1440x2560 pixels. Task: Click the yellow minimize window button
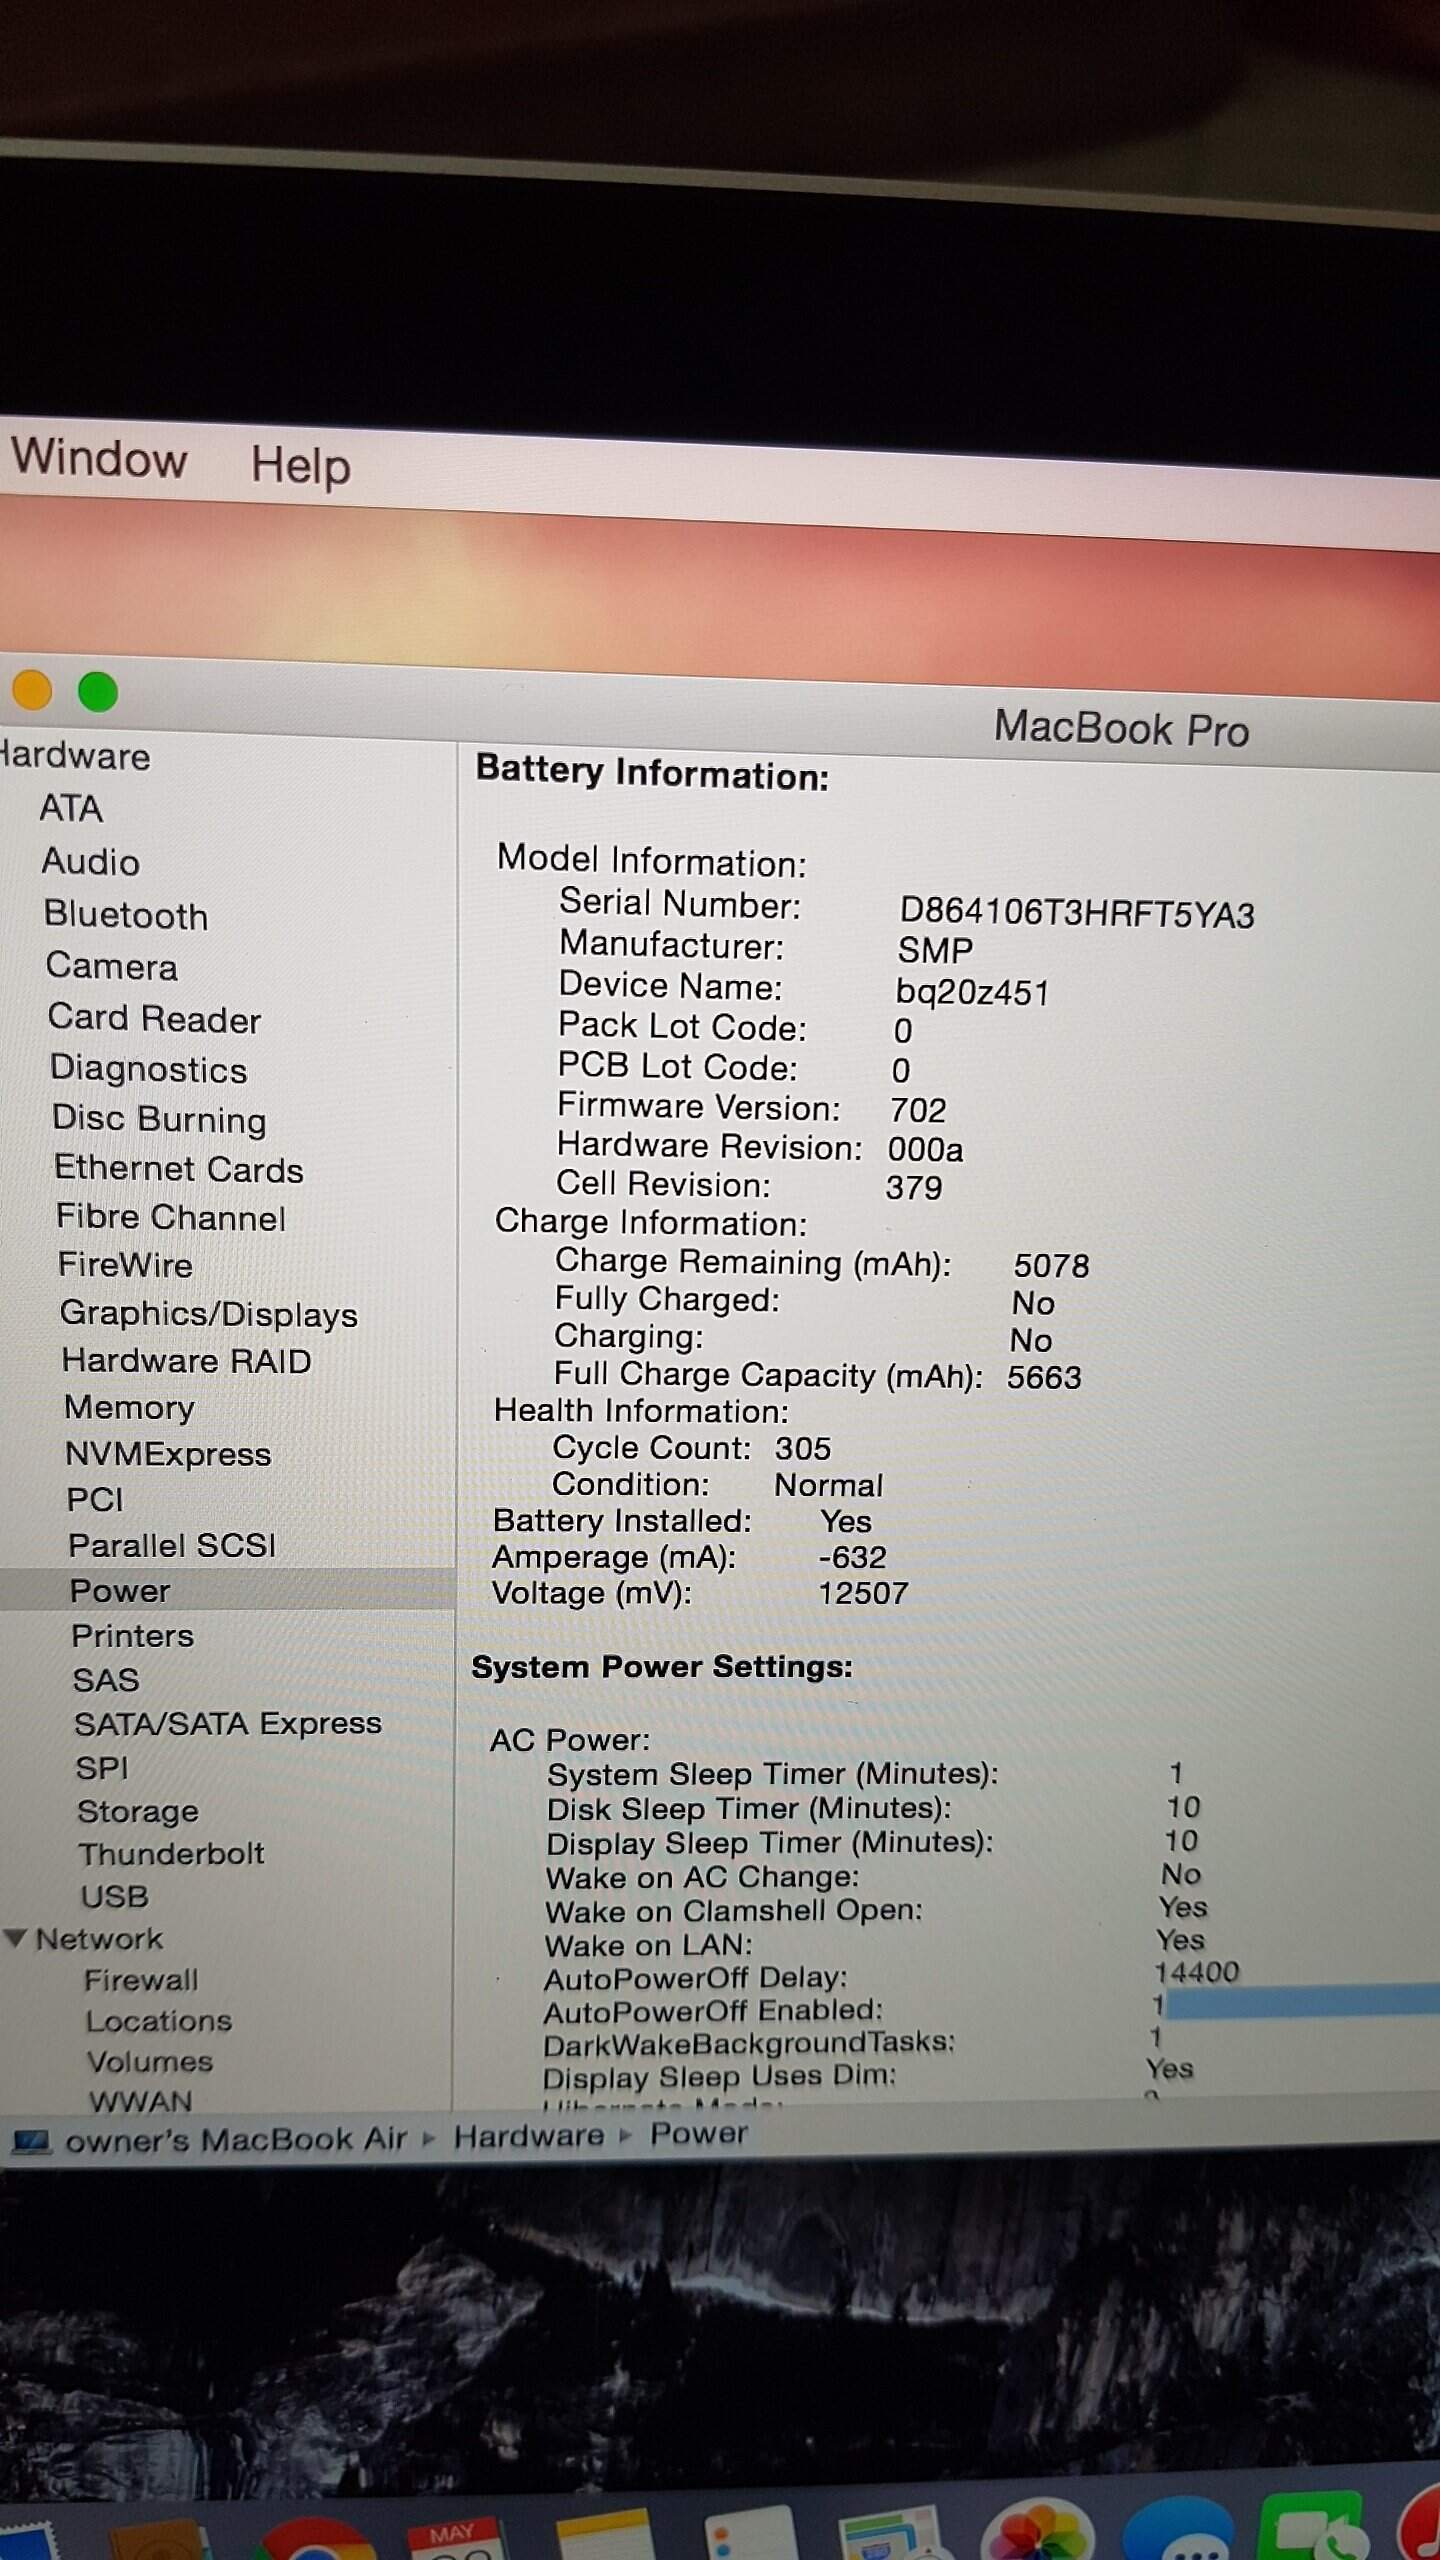click(x=32, y=690)
